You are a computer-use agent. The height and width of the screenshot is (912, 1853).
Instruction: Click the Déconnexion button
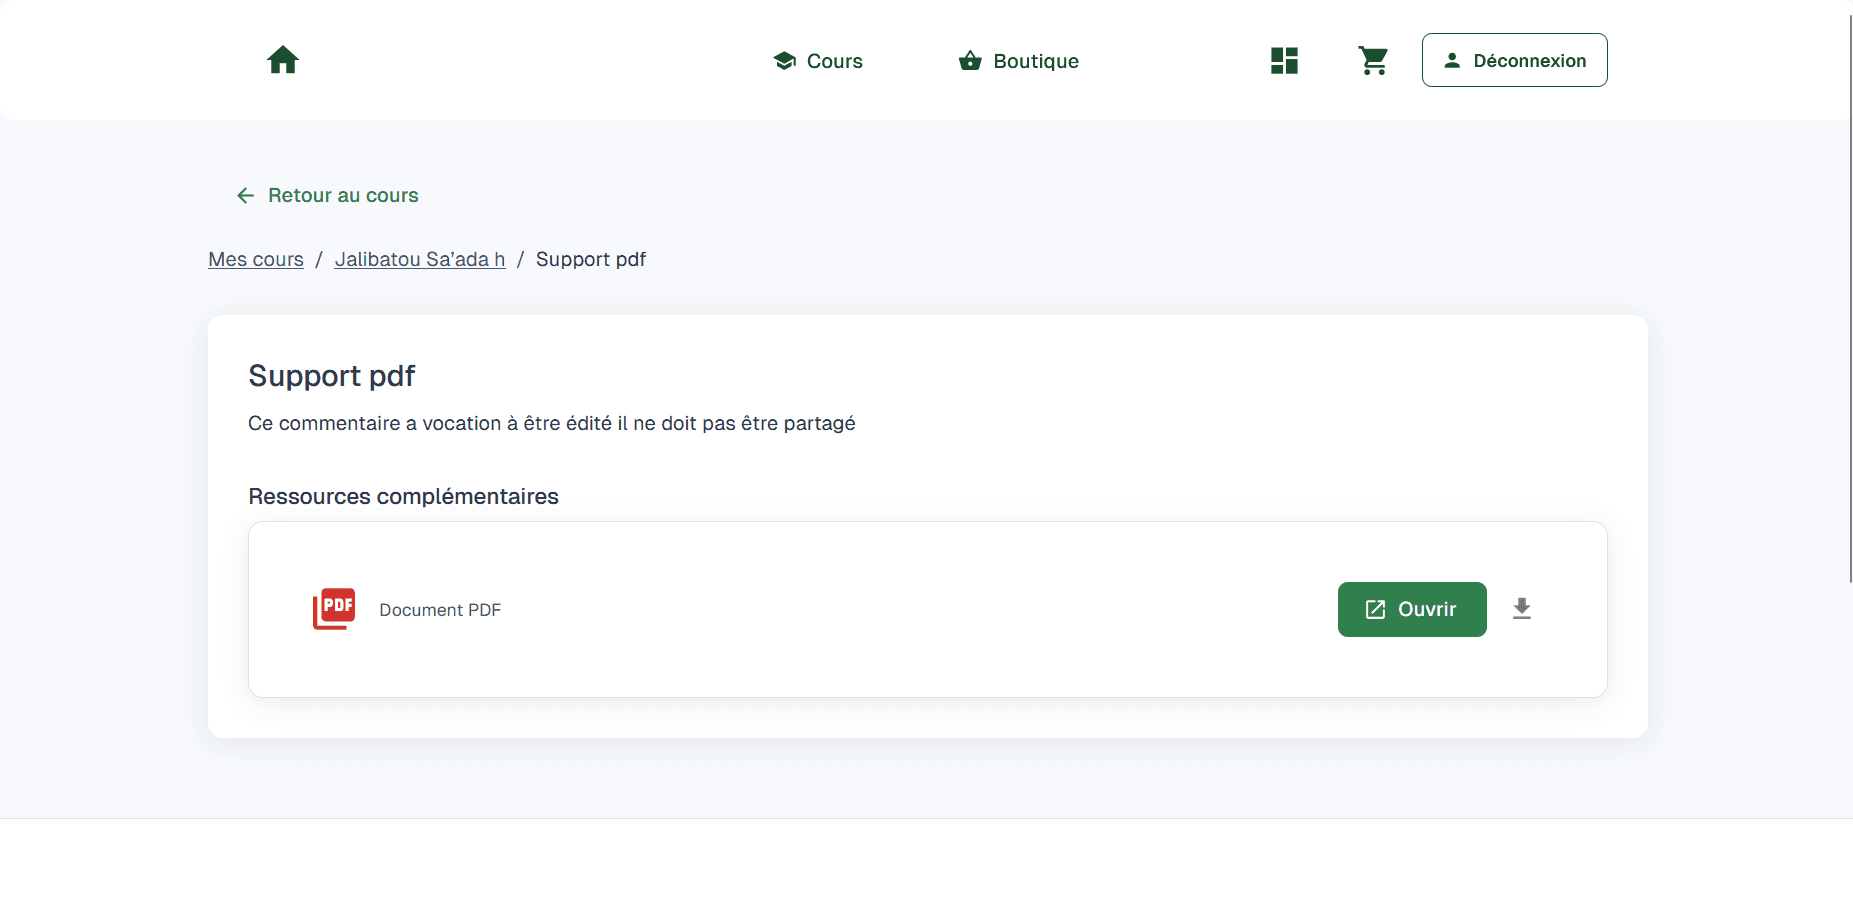[1514, 60]
